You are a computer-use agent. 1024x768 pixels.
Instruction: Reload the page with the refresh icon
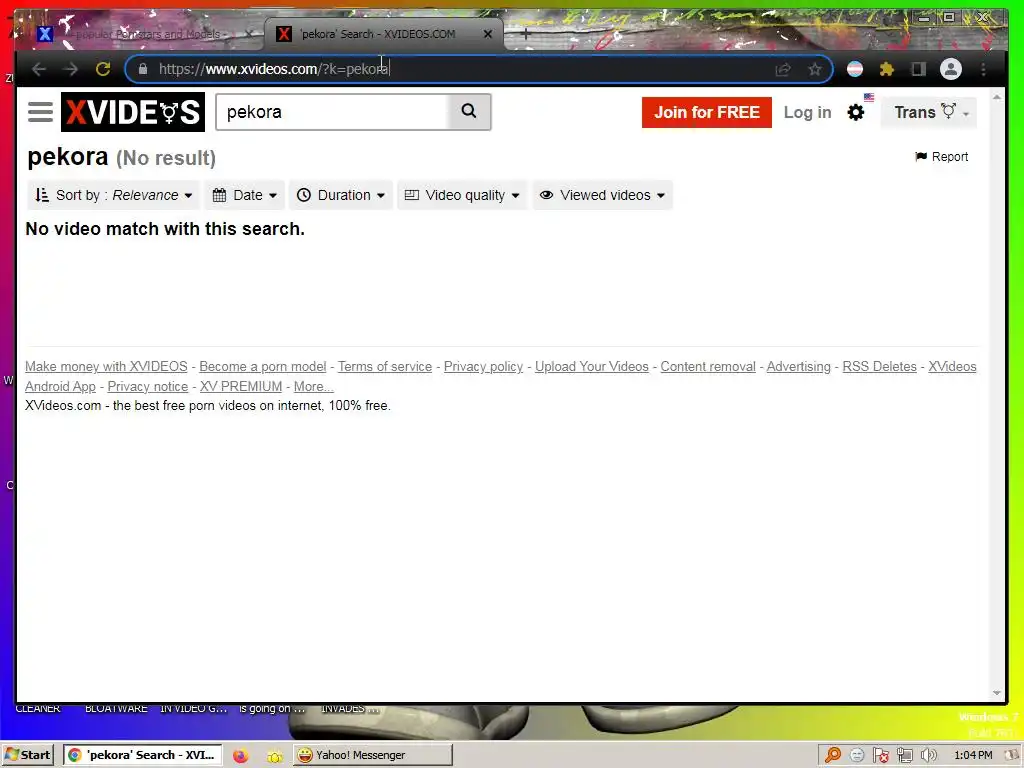[x=103, y=69]
